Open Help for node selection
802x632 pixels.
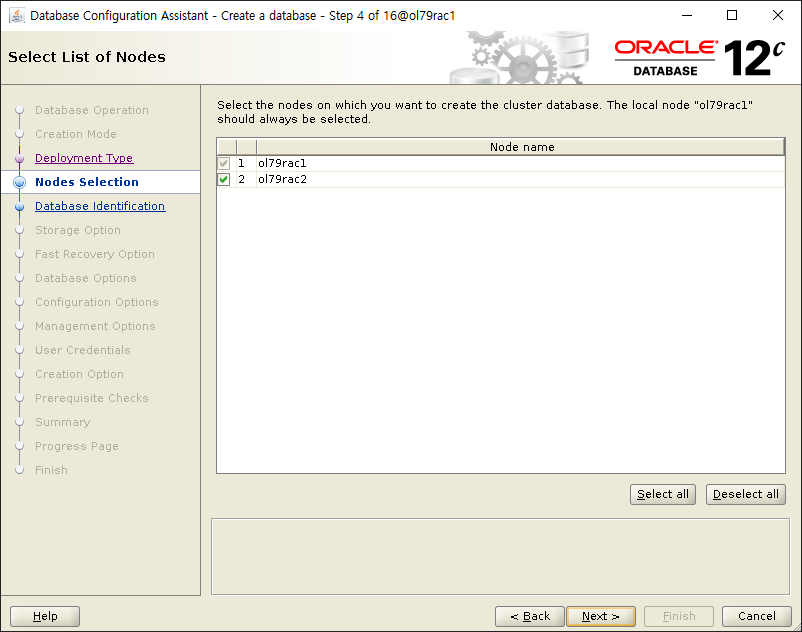pos(45,616)
